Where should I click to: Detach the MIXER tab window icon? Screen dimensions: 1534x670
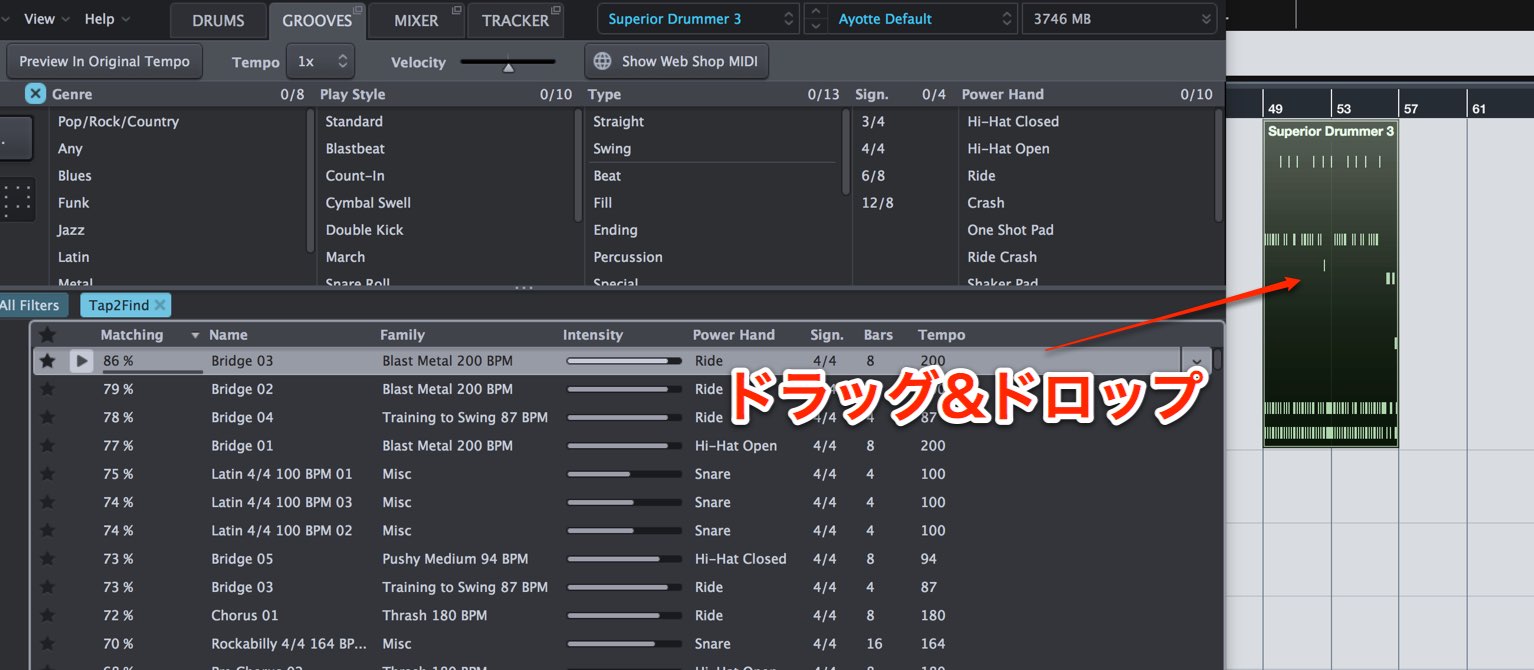457,10
